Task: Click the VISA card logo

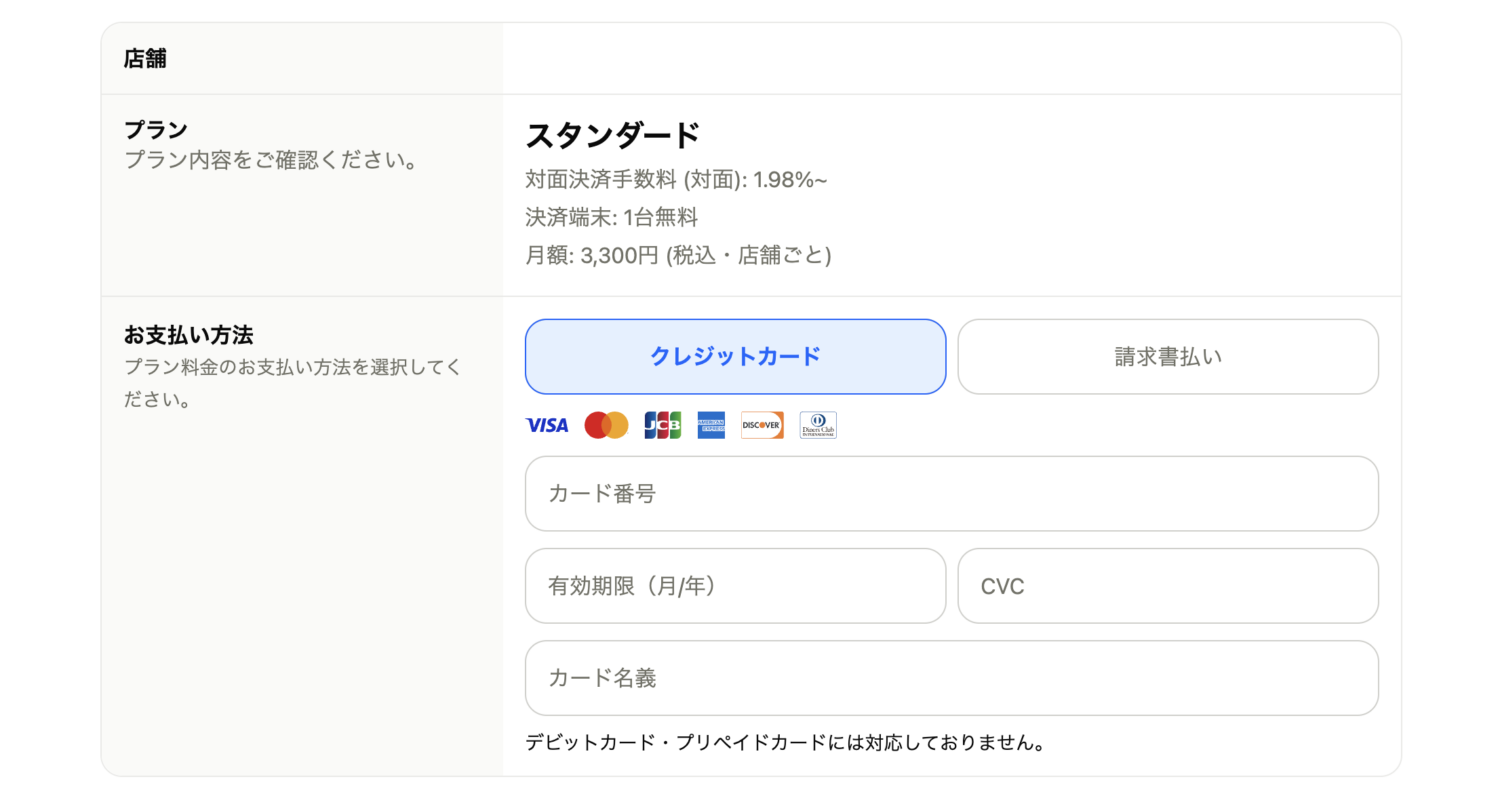Action: [546, 425]
